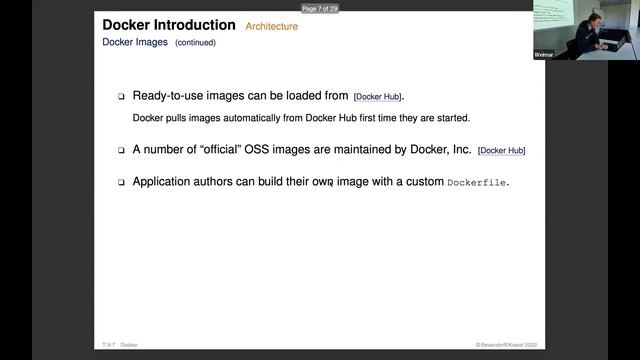Click the 'Ready-to-use images can be loaded from' line
Viewport: 640px width, 360px height.
click(240, 96)
